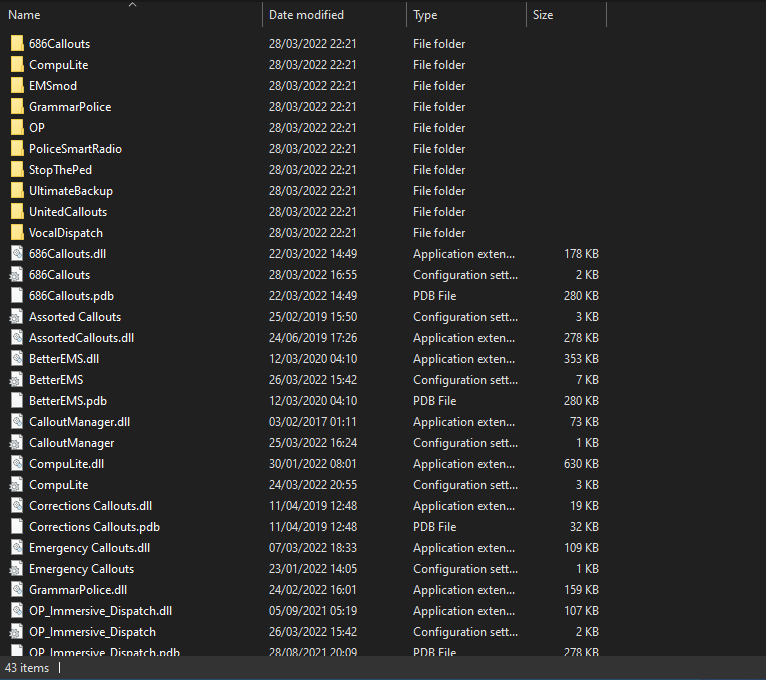Select the StopThePed folder icon
The image size is (766, 680).
[x=17, y=170]
